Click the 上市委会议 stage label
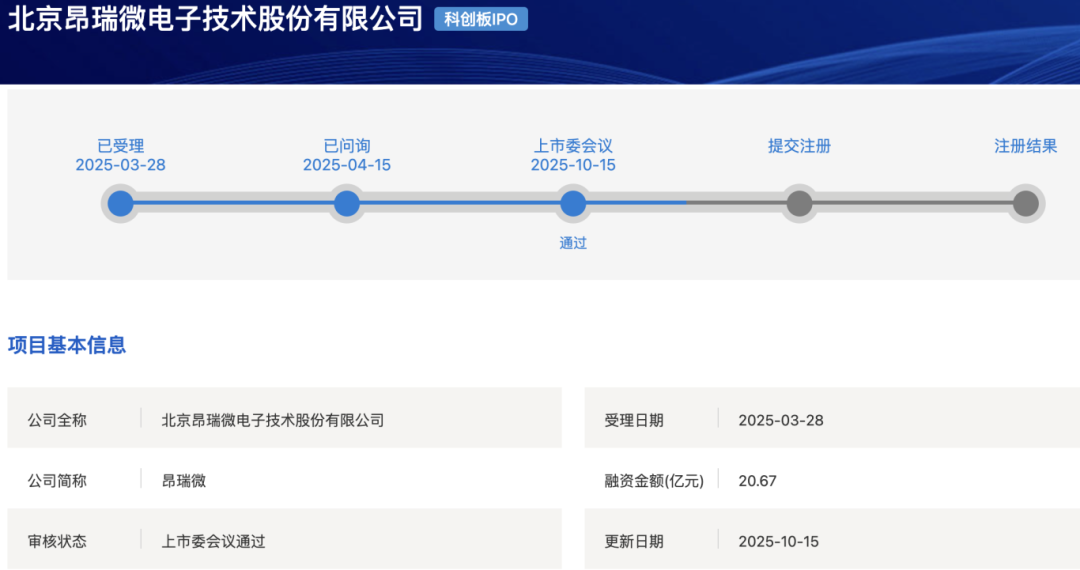Viewport: 1080px width, 570px height. click(x=573, y=146)
